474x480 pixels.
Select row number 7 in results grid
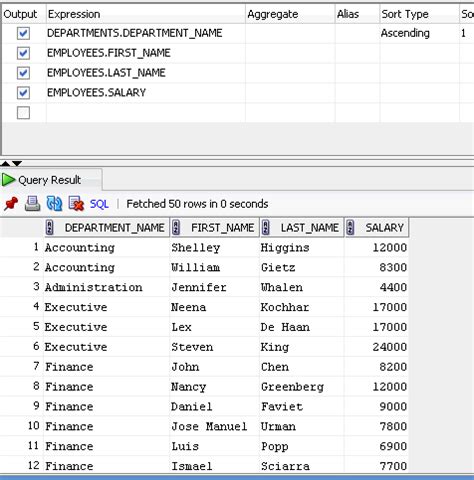pyautogui.click(x=22, y=367)
